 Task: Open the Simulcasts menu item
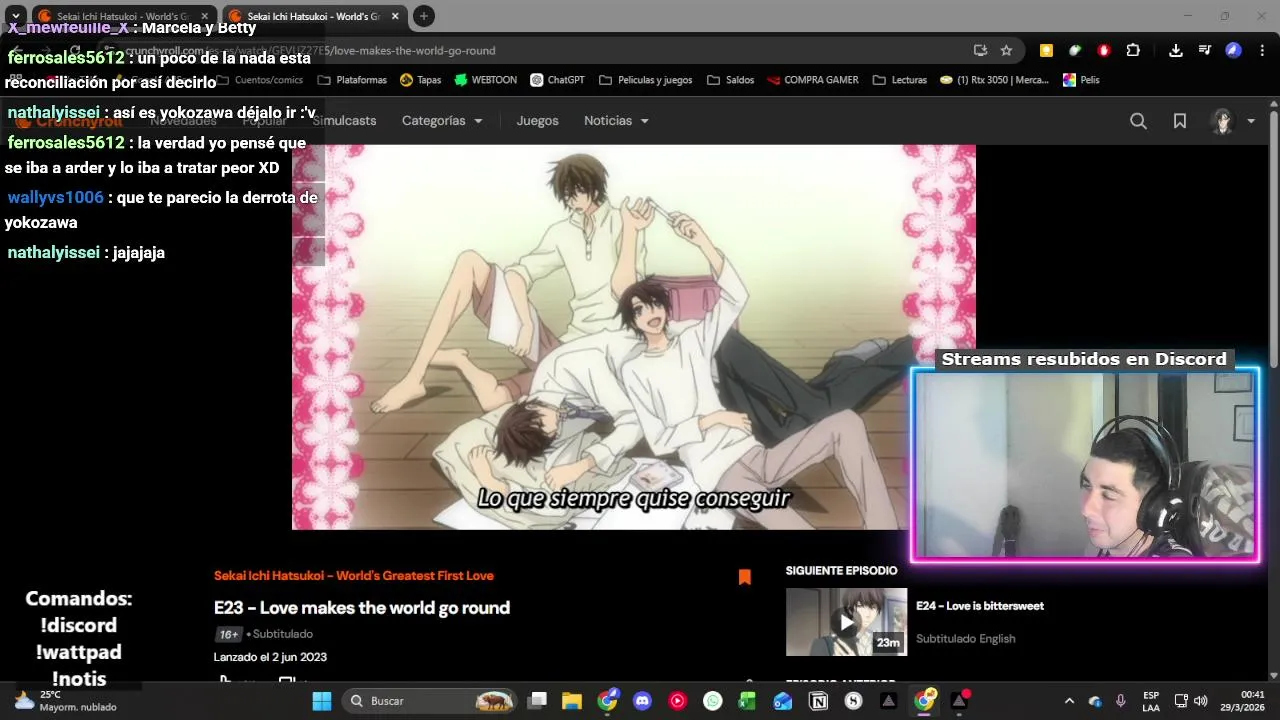point(344,121)
